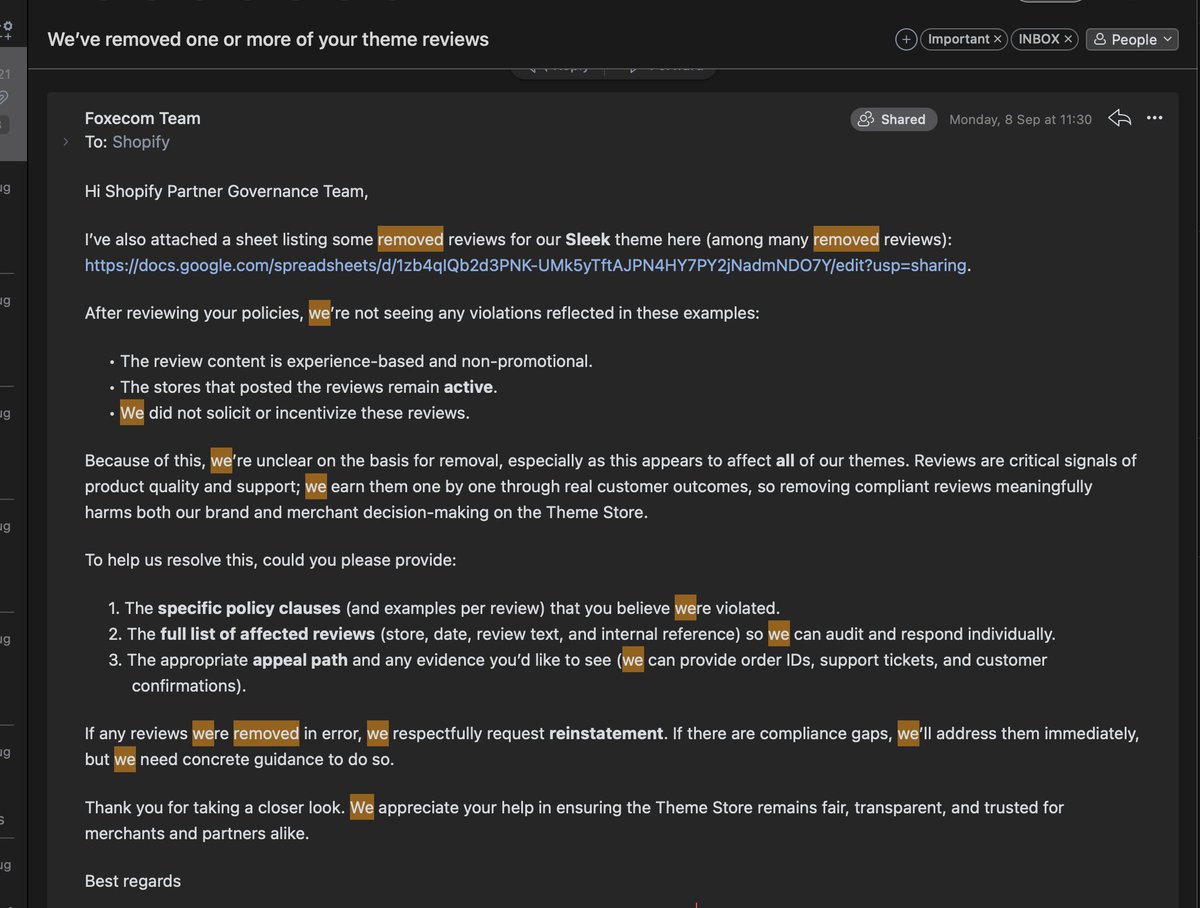Viewport: 1200px width, 908px height.
Task: Click the subject 'We've removed one or more' title
Action: (268, 40)
